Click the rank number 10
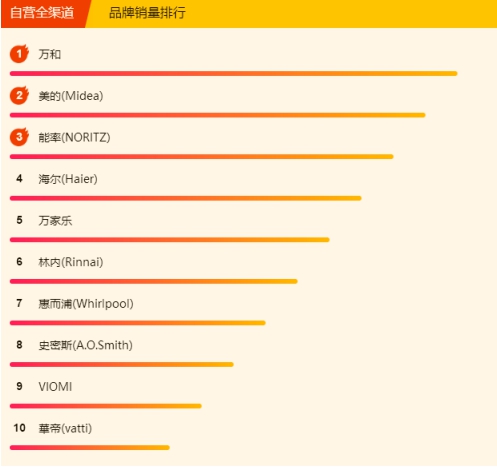The image size is (497, 467). click(19, 428)
